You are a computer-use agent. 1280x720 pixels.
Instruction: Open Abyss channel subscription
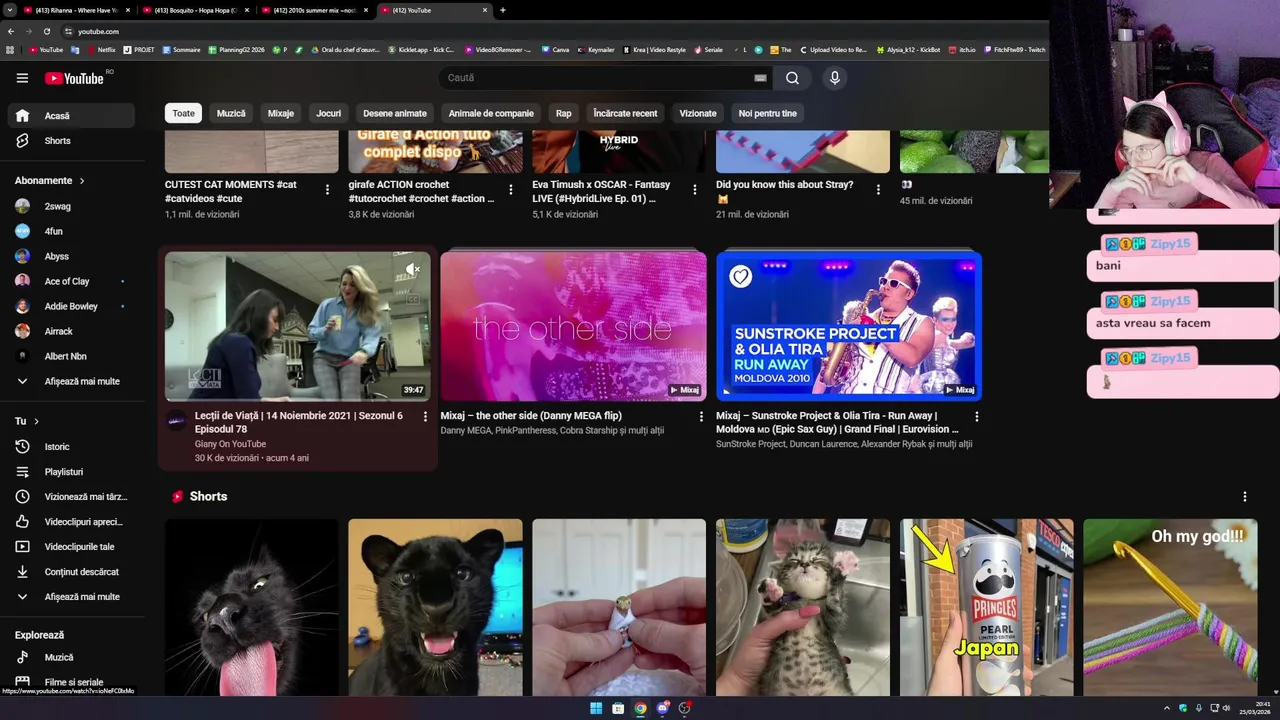click(x=70, y=256)
